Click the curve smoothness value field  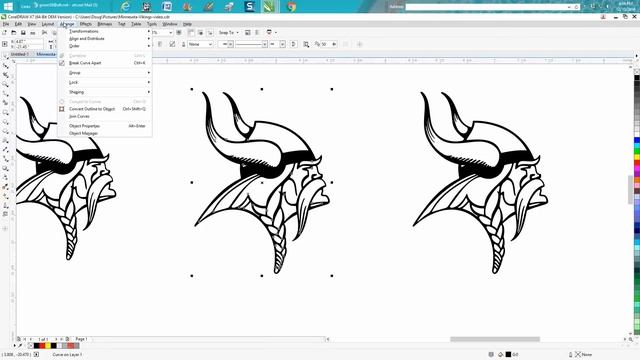pyautogui.click(x=325, y=44)
